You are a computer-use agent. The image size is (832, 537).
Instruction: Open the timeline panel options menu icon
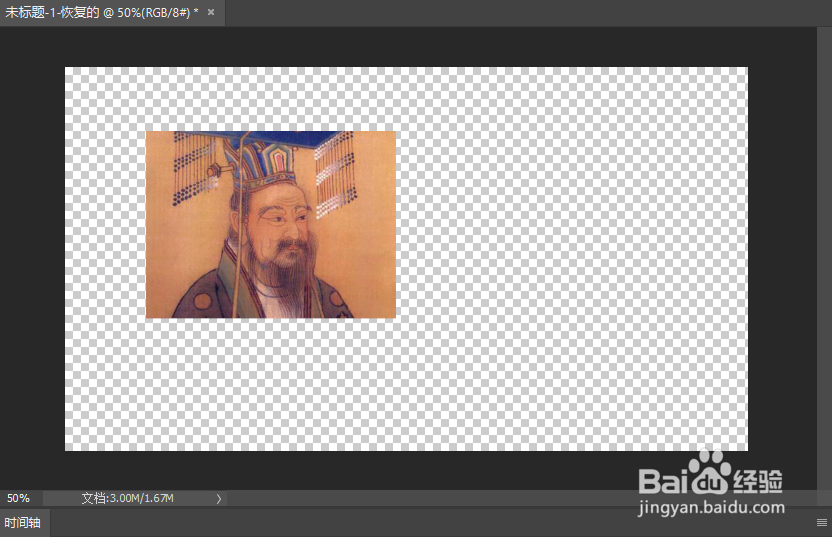click(822, 523)
